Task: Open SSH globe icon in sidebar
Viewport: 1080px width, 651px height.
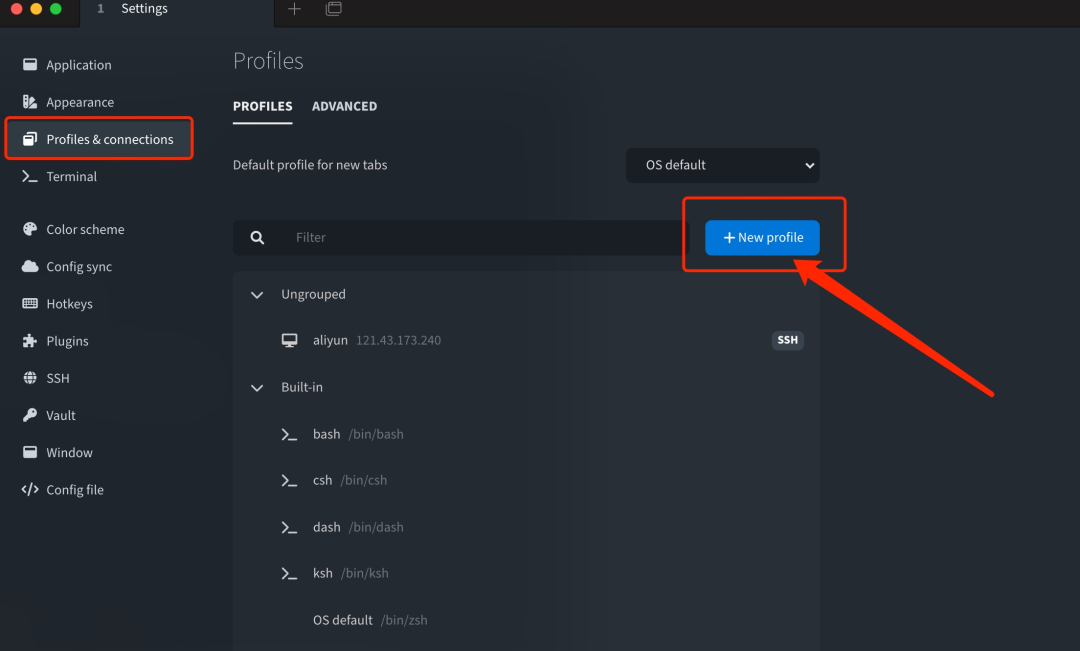Action: click(30, 378)
